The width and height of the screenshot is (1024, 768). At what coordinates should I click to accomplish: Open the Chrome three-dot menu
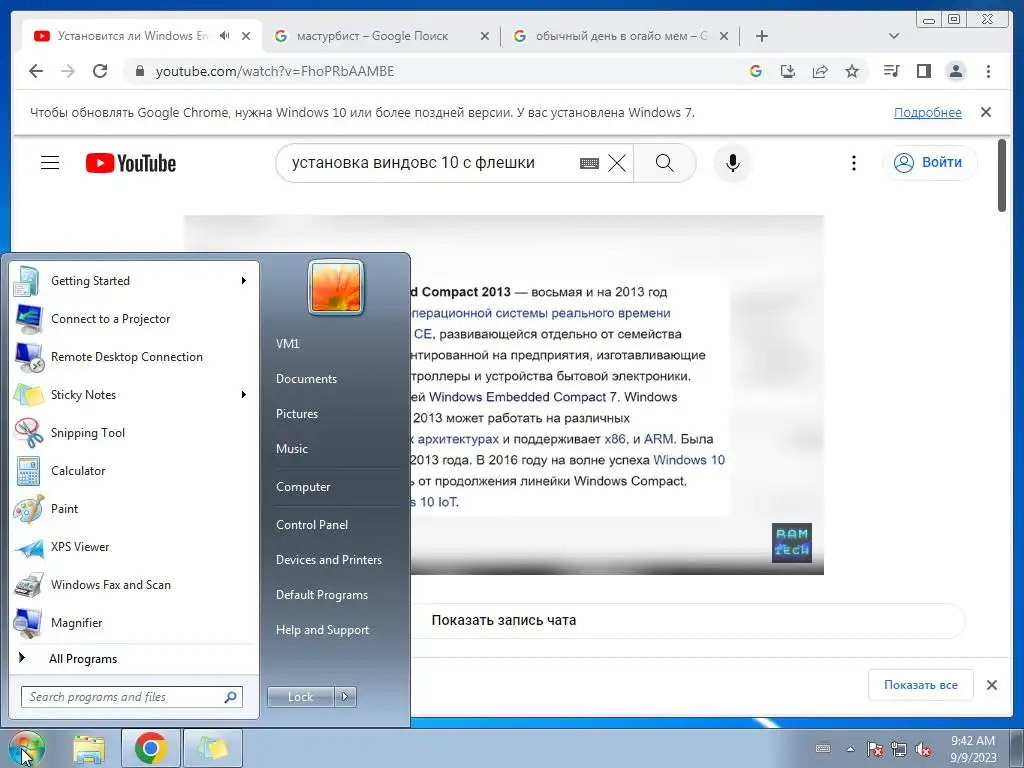988,71
